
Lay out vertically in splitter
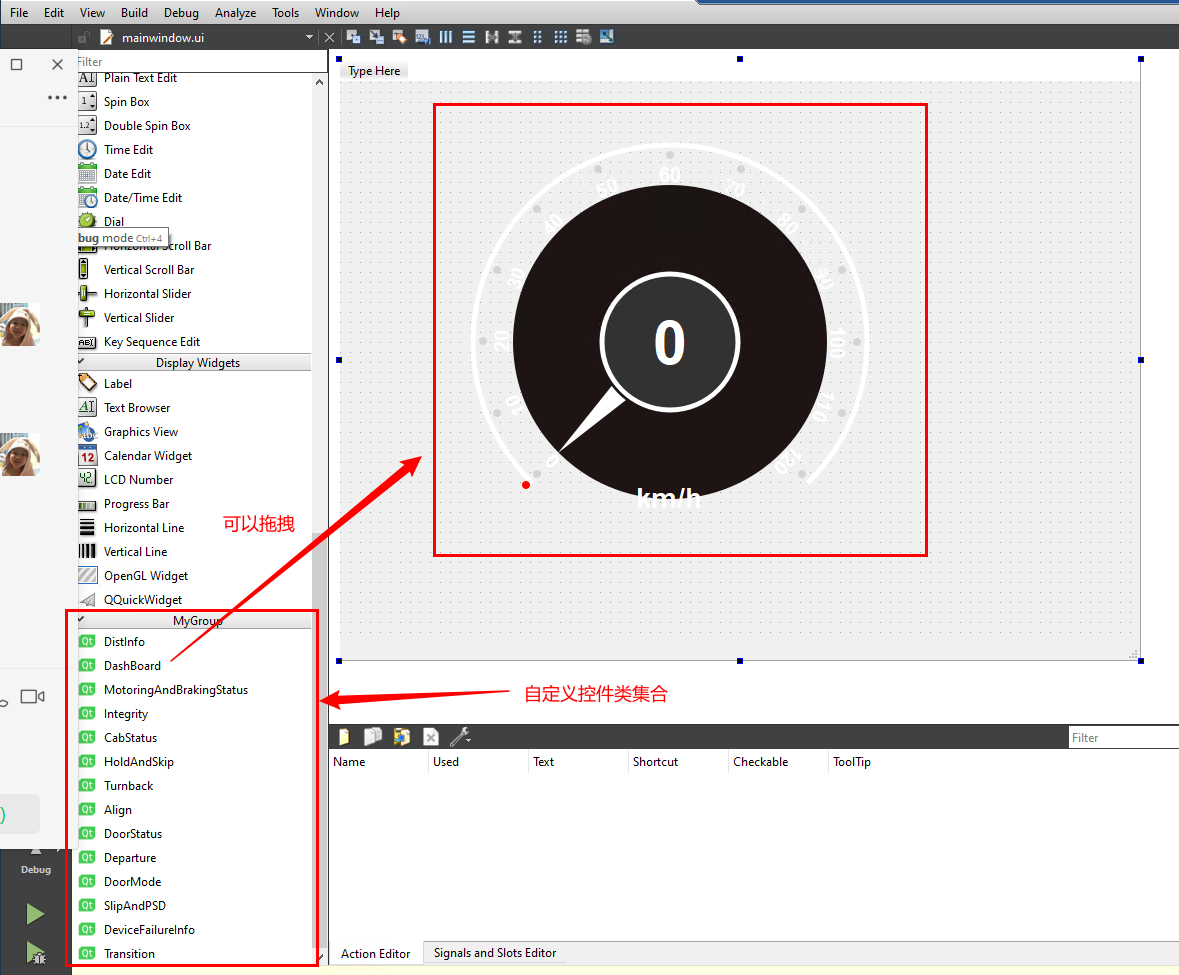[x=515, y=37]
